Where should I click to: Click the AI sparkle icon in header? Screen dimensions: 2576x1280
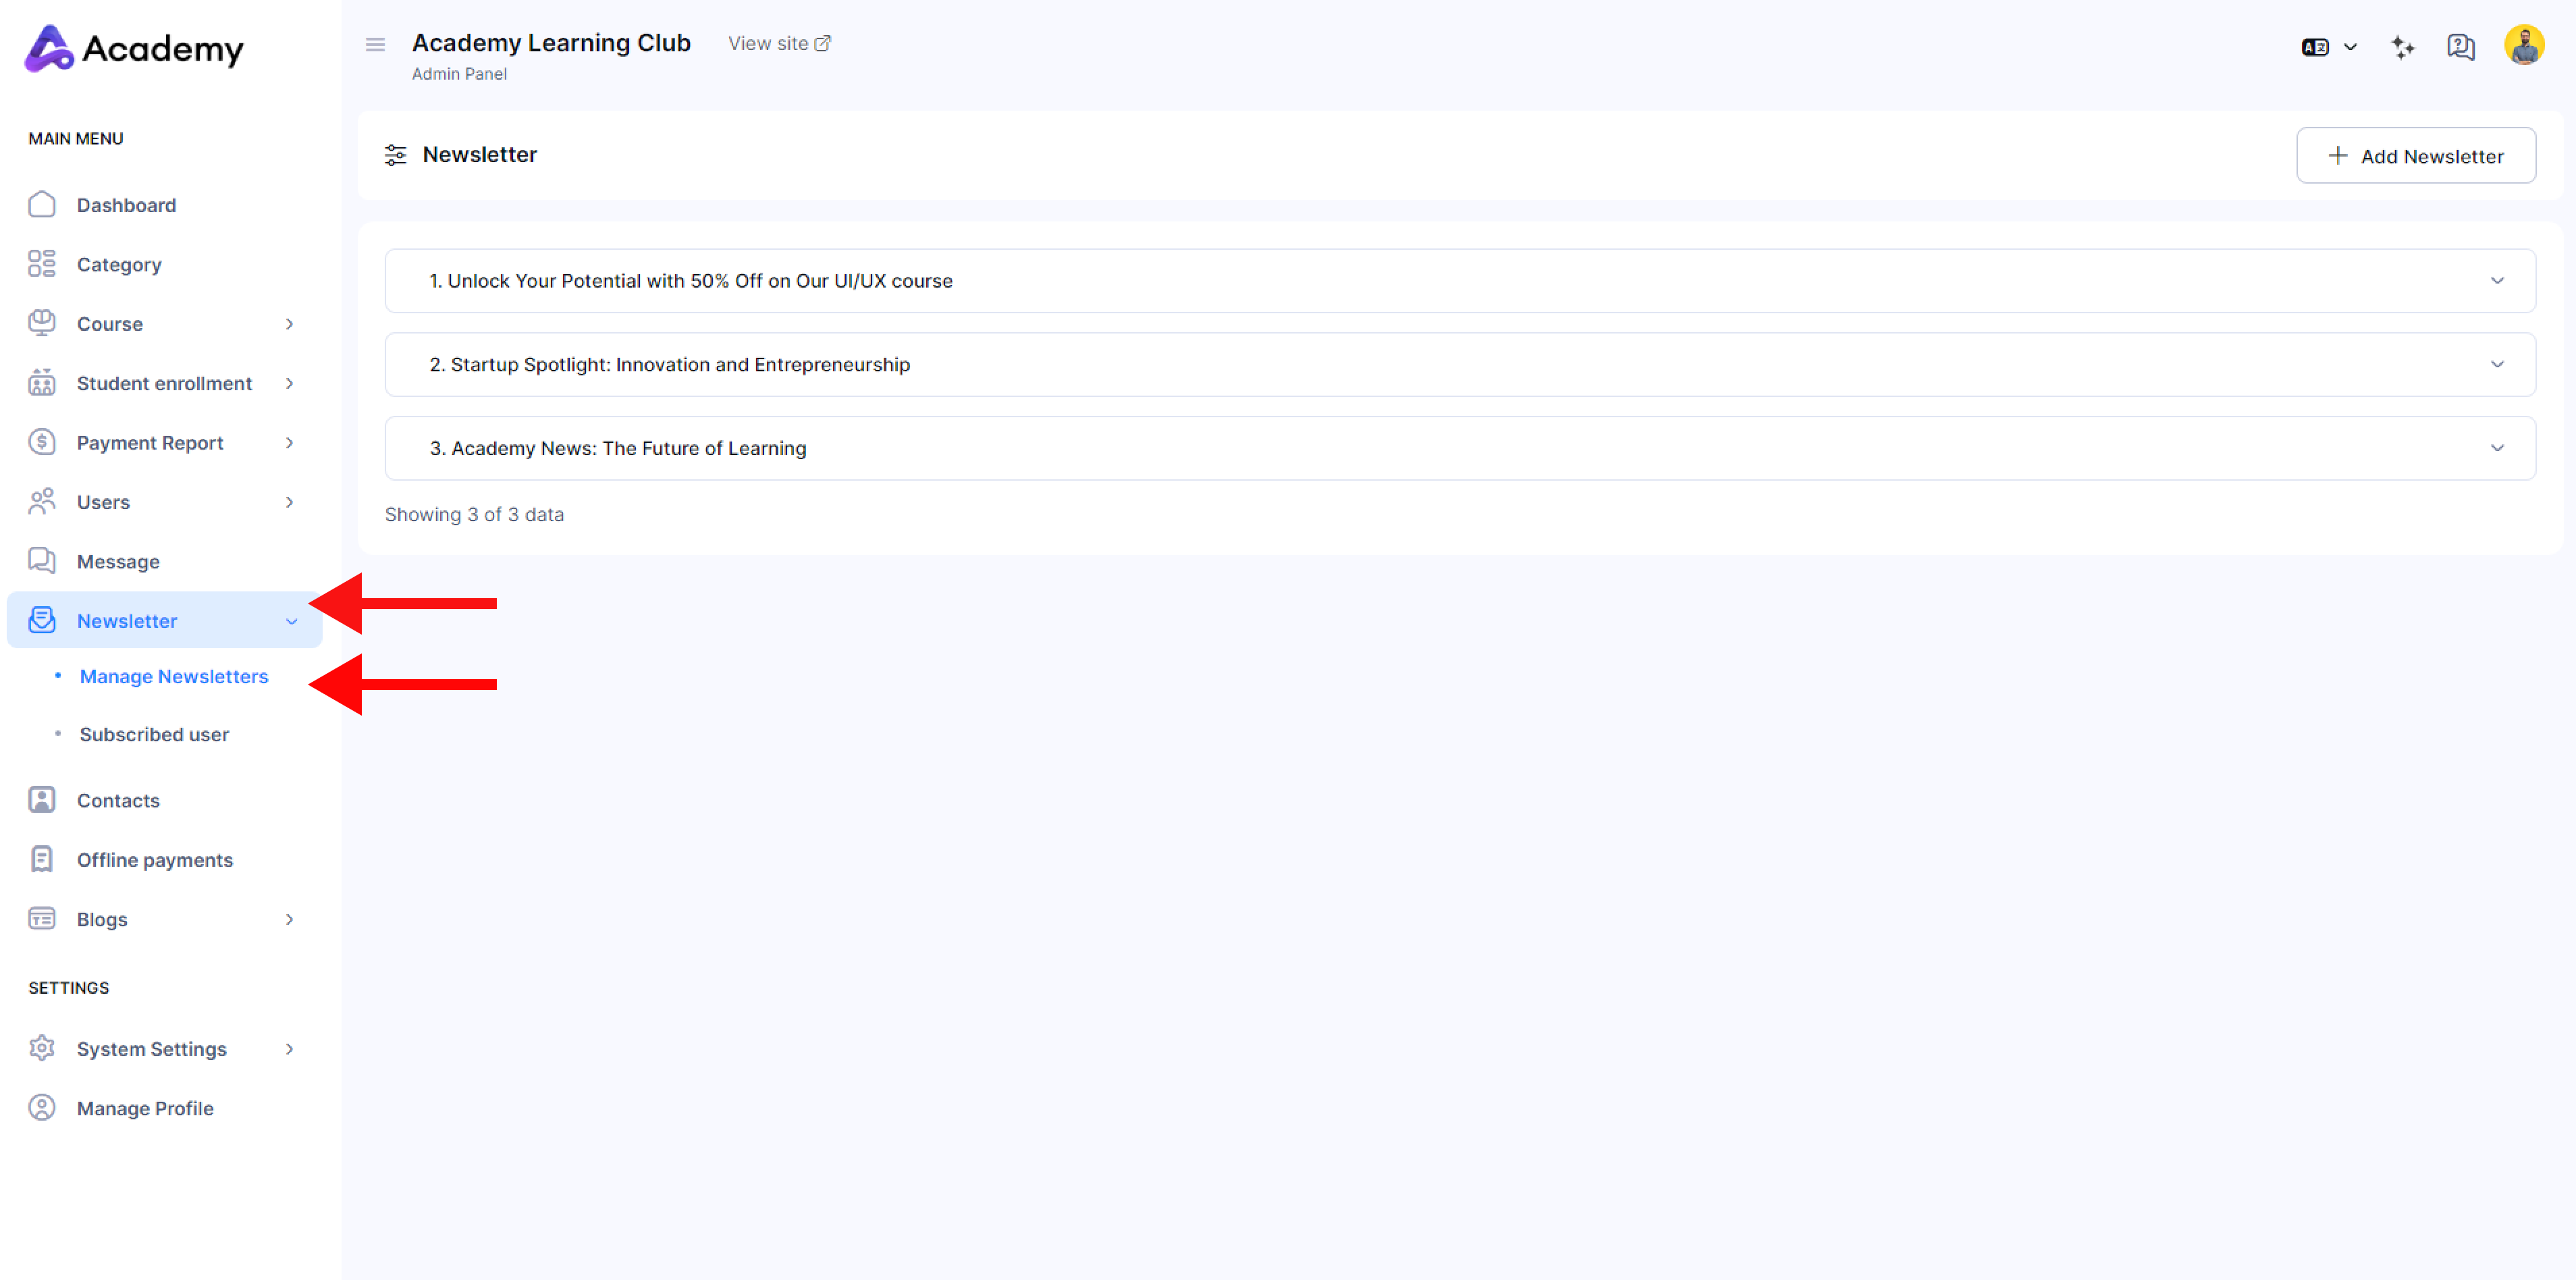coord(2402,47)
